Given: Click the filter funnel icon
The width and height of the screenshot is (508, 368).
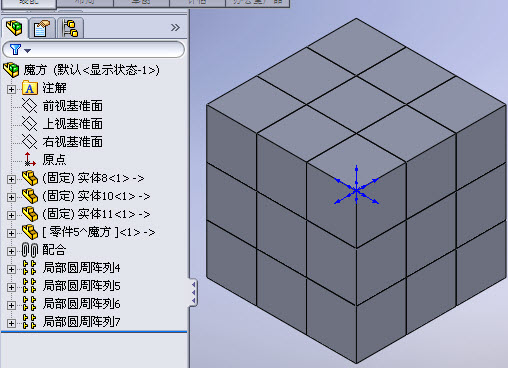Looking at the screenshot, I should 15,50.
